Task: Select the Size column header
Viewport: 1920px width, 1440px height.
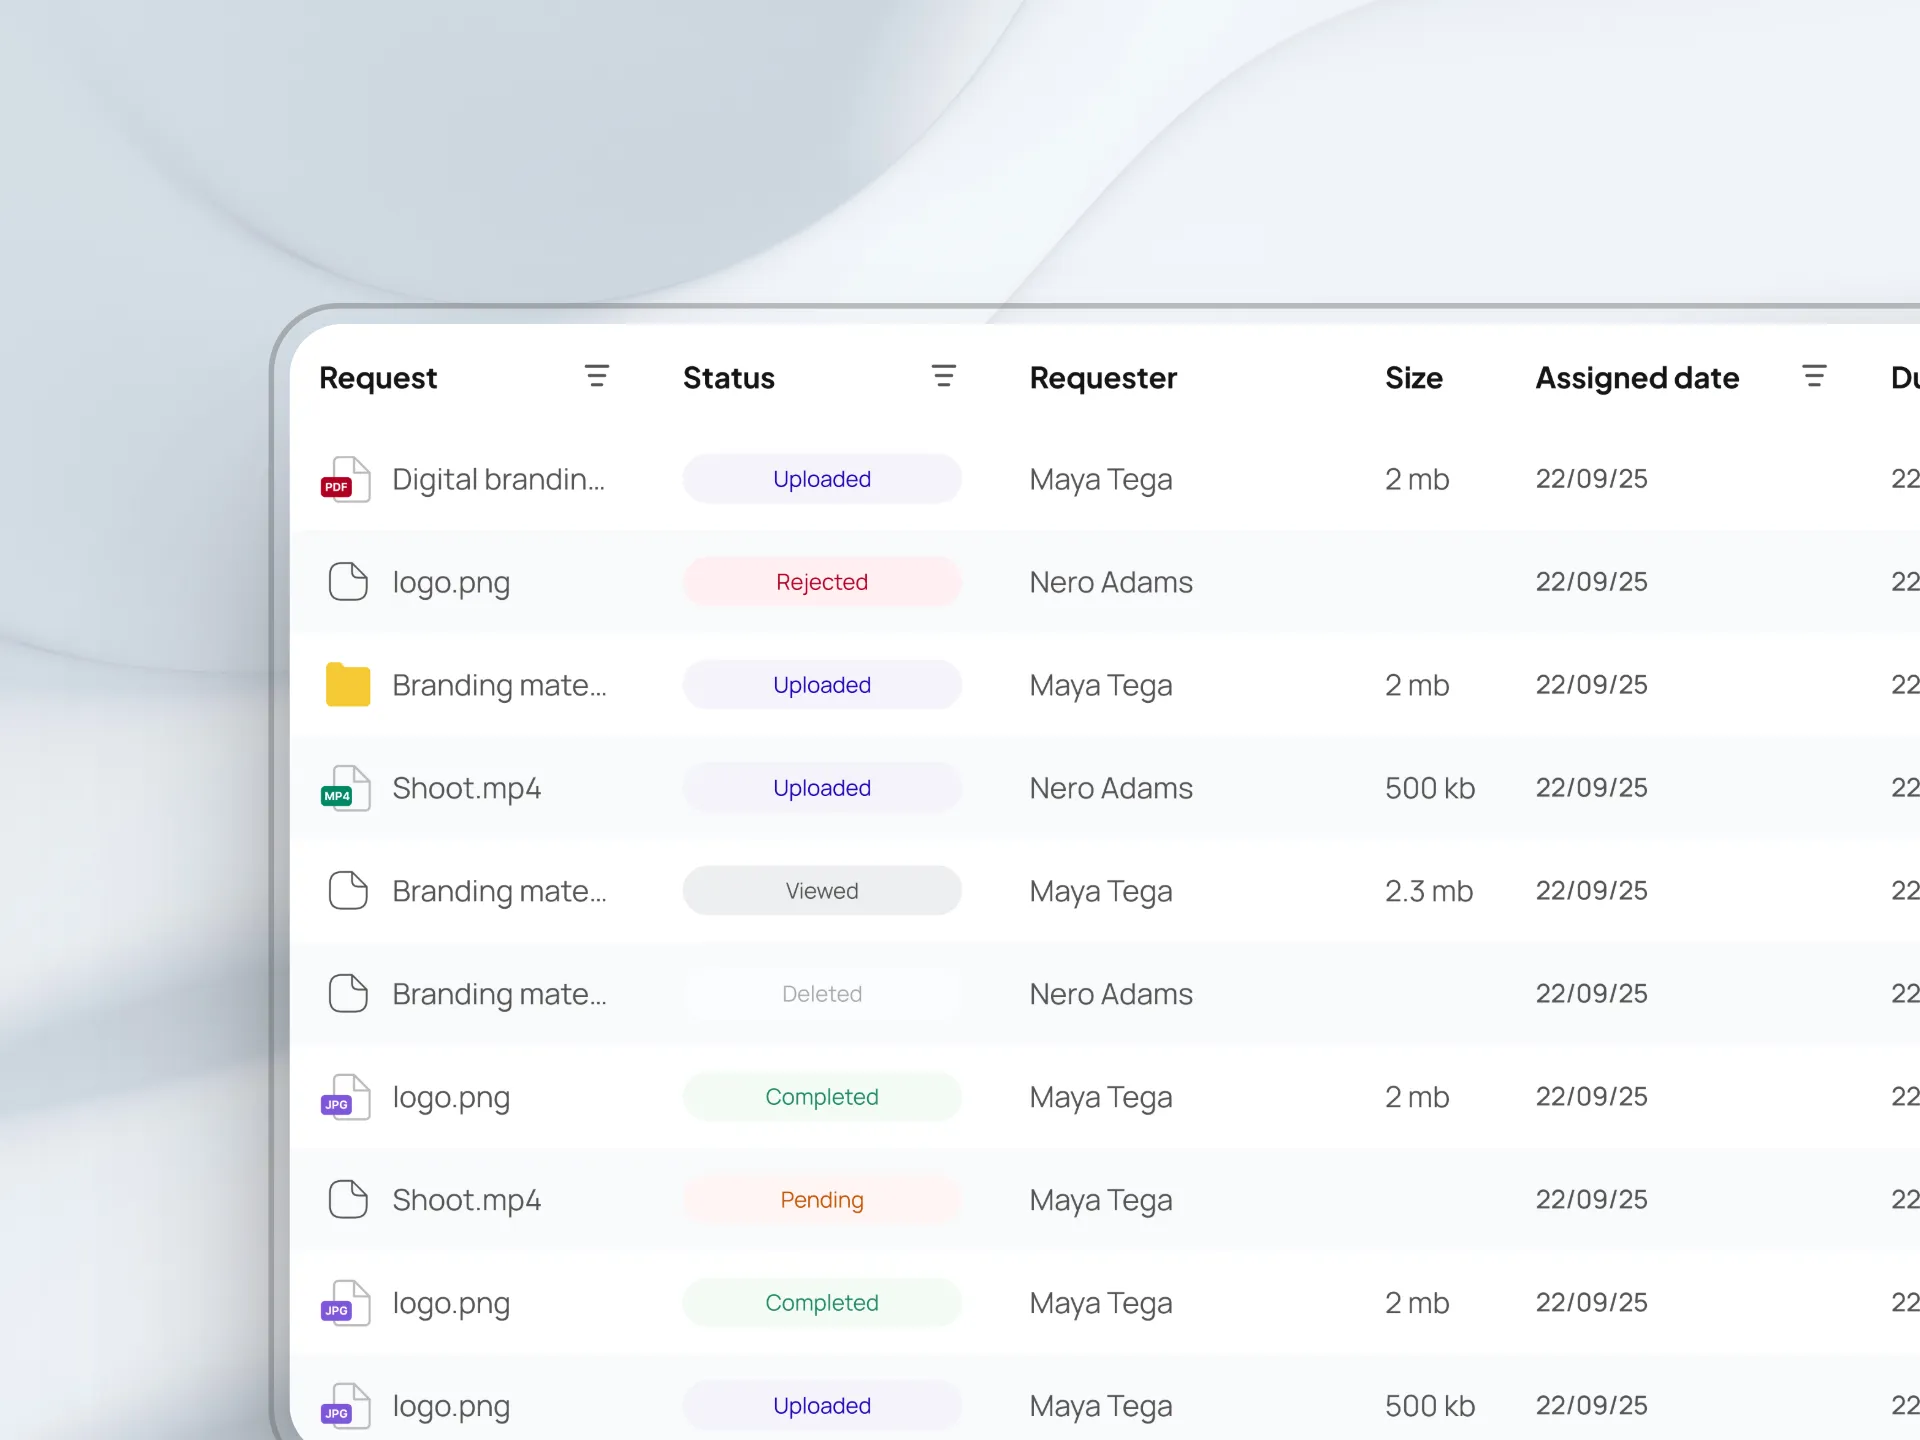Action: click(1414, 378)
